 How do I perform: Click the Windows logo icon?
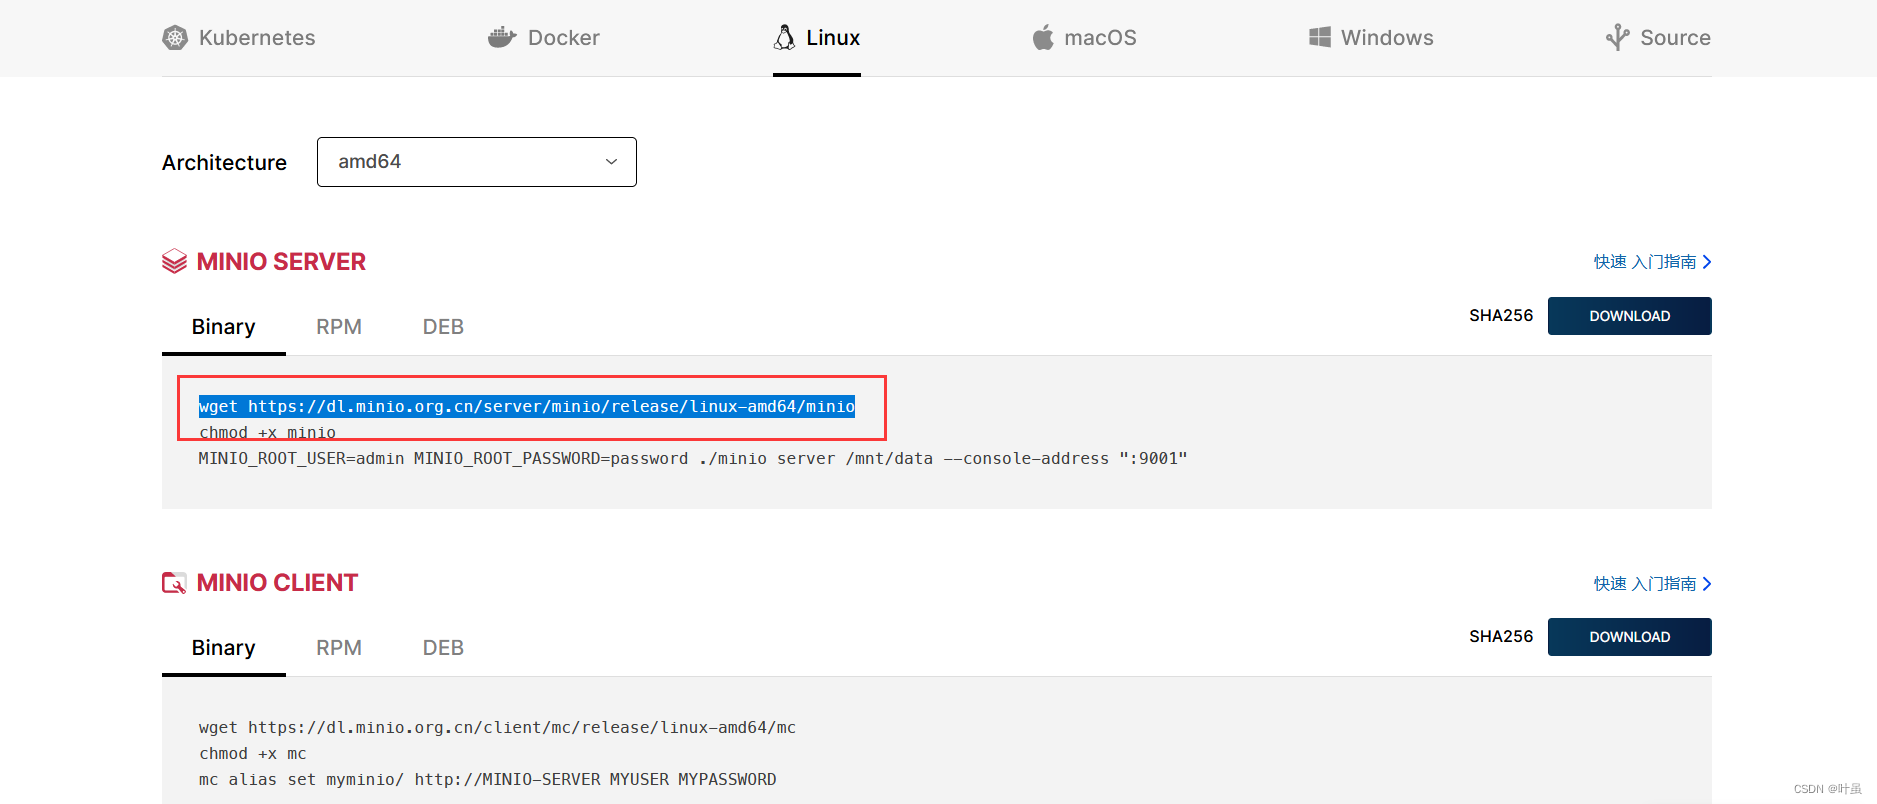[x=1320, y=37]
